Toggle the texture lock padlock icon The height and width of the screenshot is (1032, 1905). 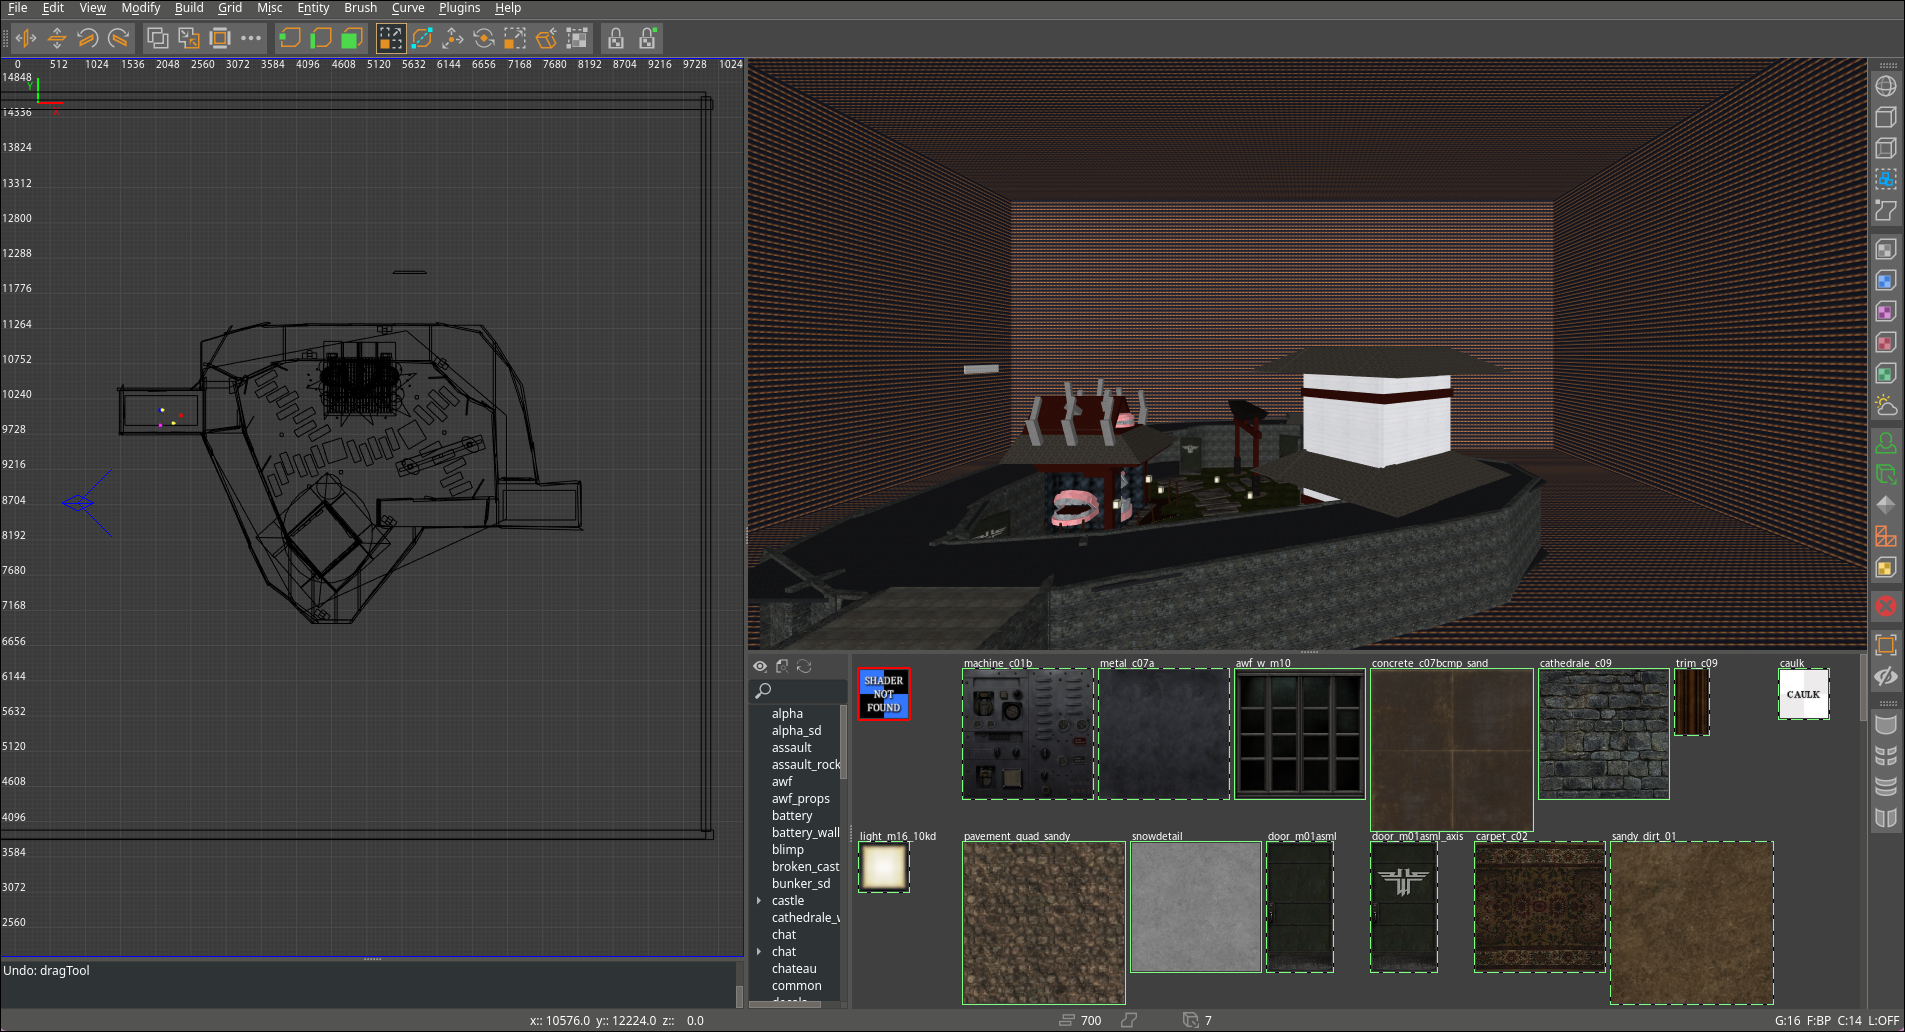coord(616,38)
